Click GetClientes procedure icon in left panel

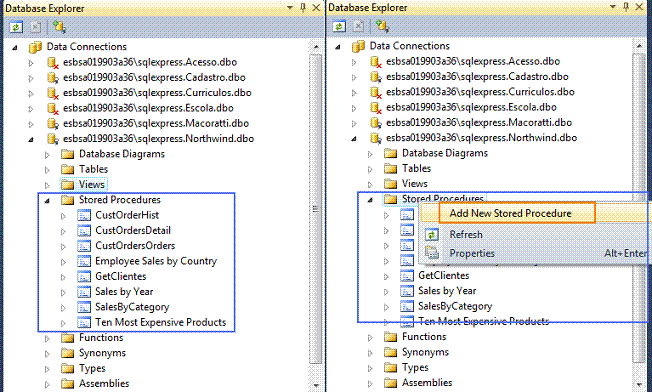click(84, 276)
